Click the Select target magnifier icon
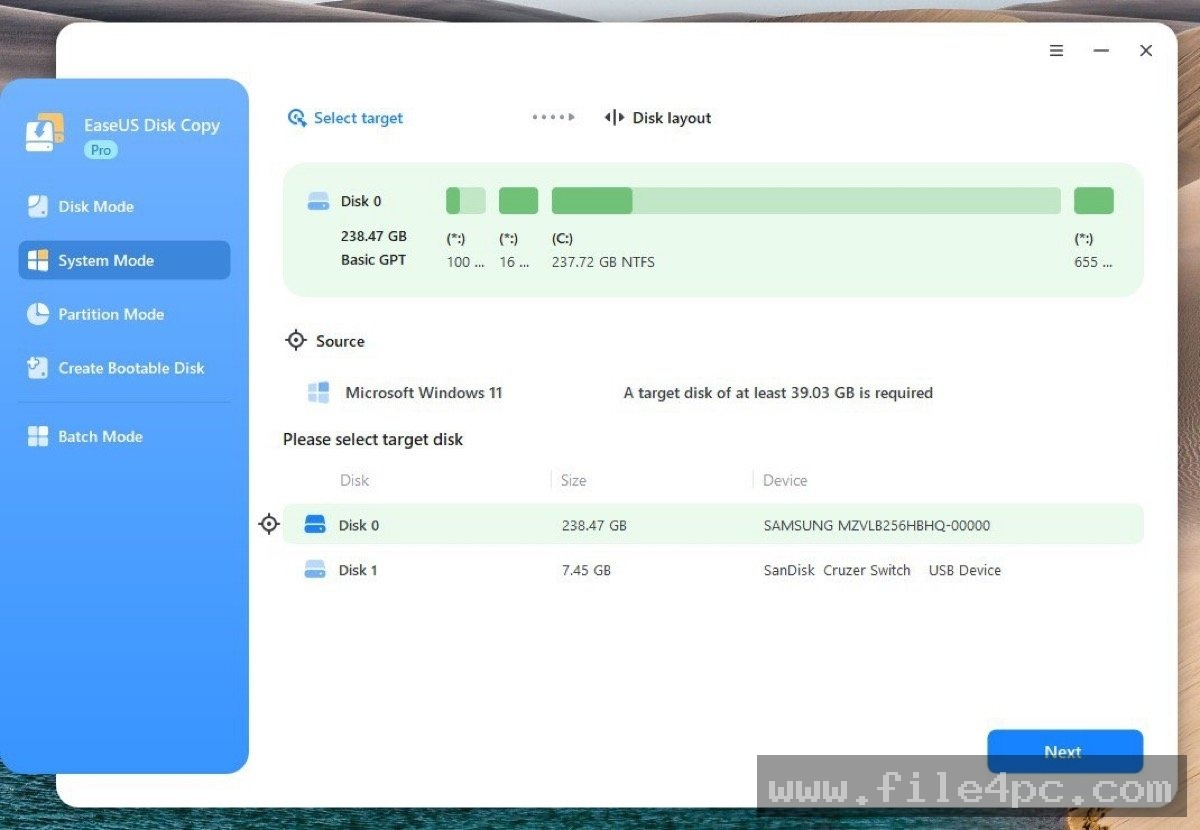The image size is (1200, 830). click(296, 118)
